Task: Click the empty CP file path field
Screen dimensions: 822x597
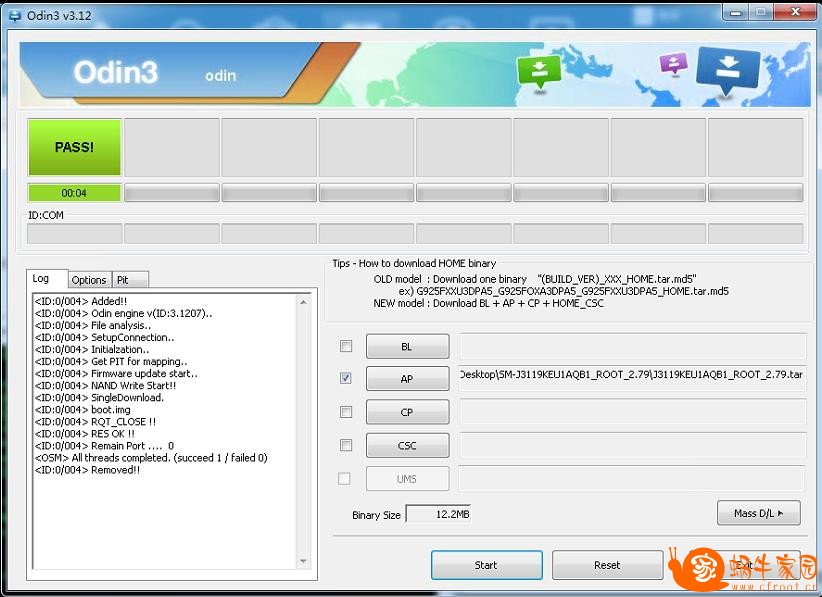Action: point(632,412)
